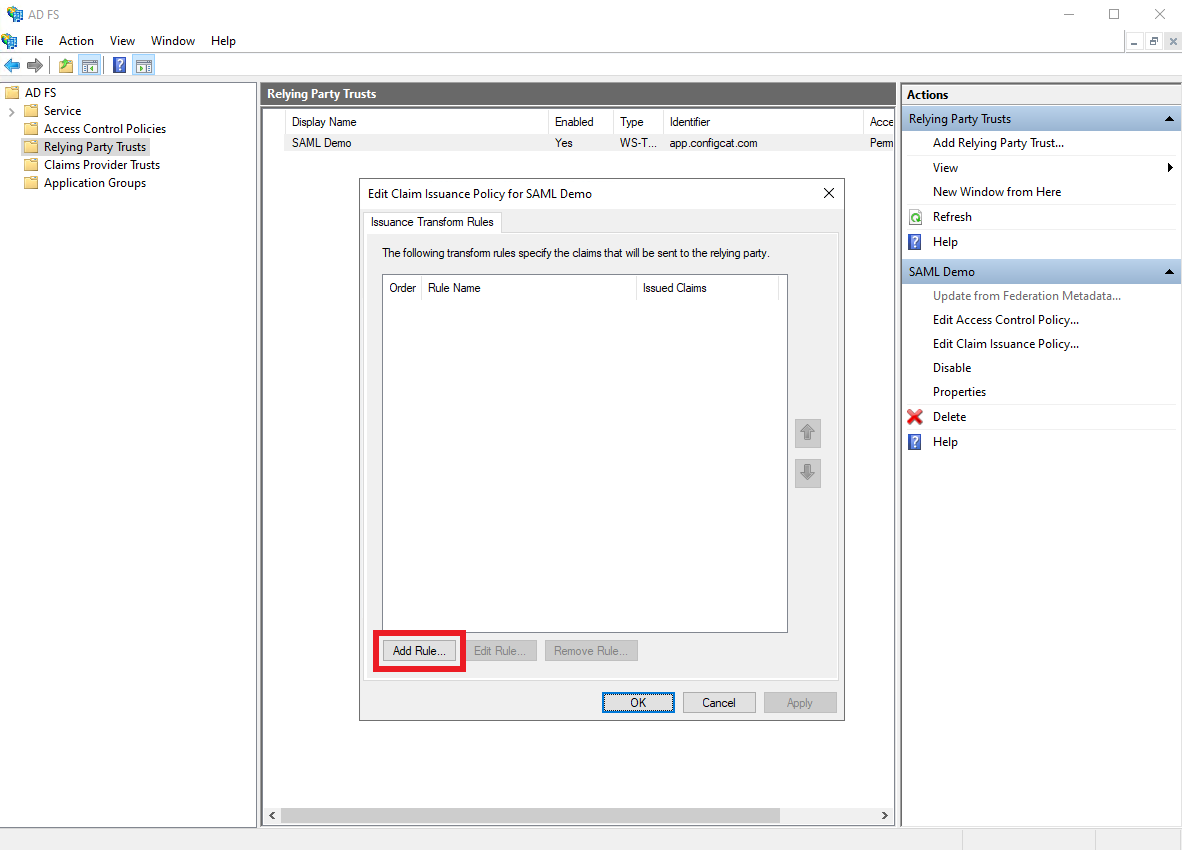Click the red X Delete icon in Actions
The height and width of the screenshot is (850, 1182).
coord(915,417)
